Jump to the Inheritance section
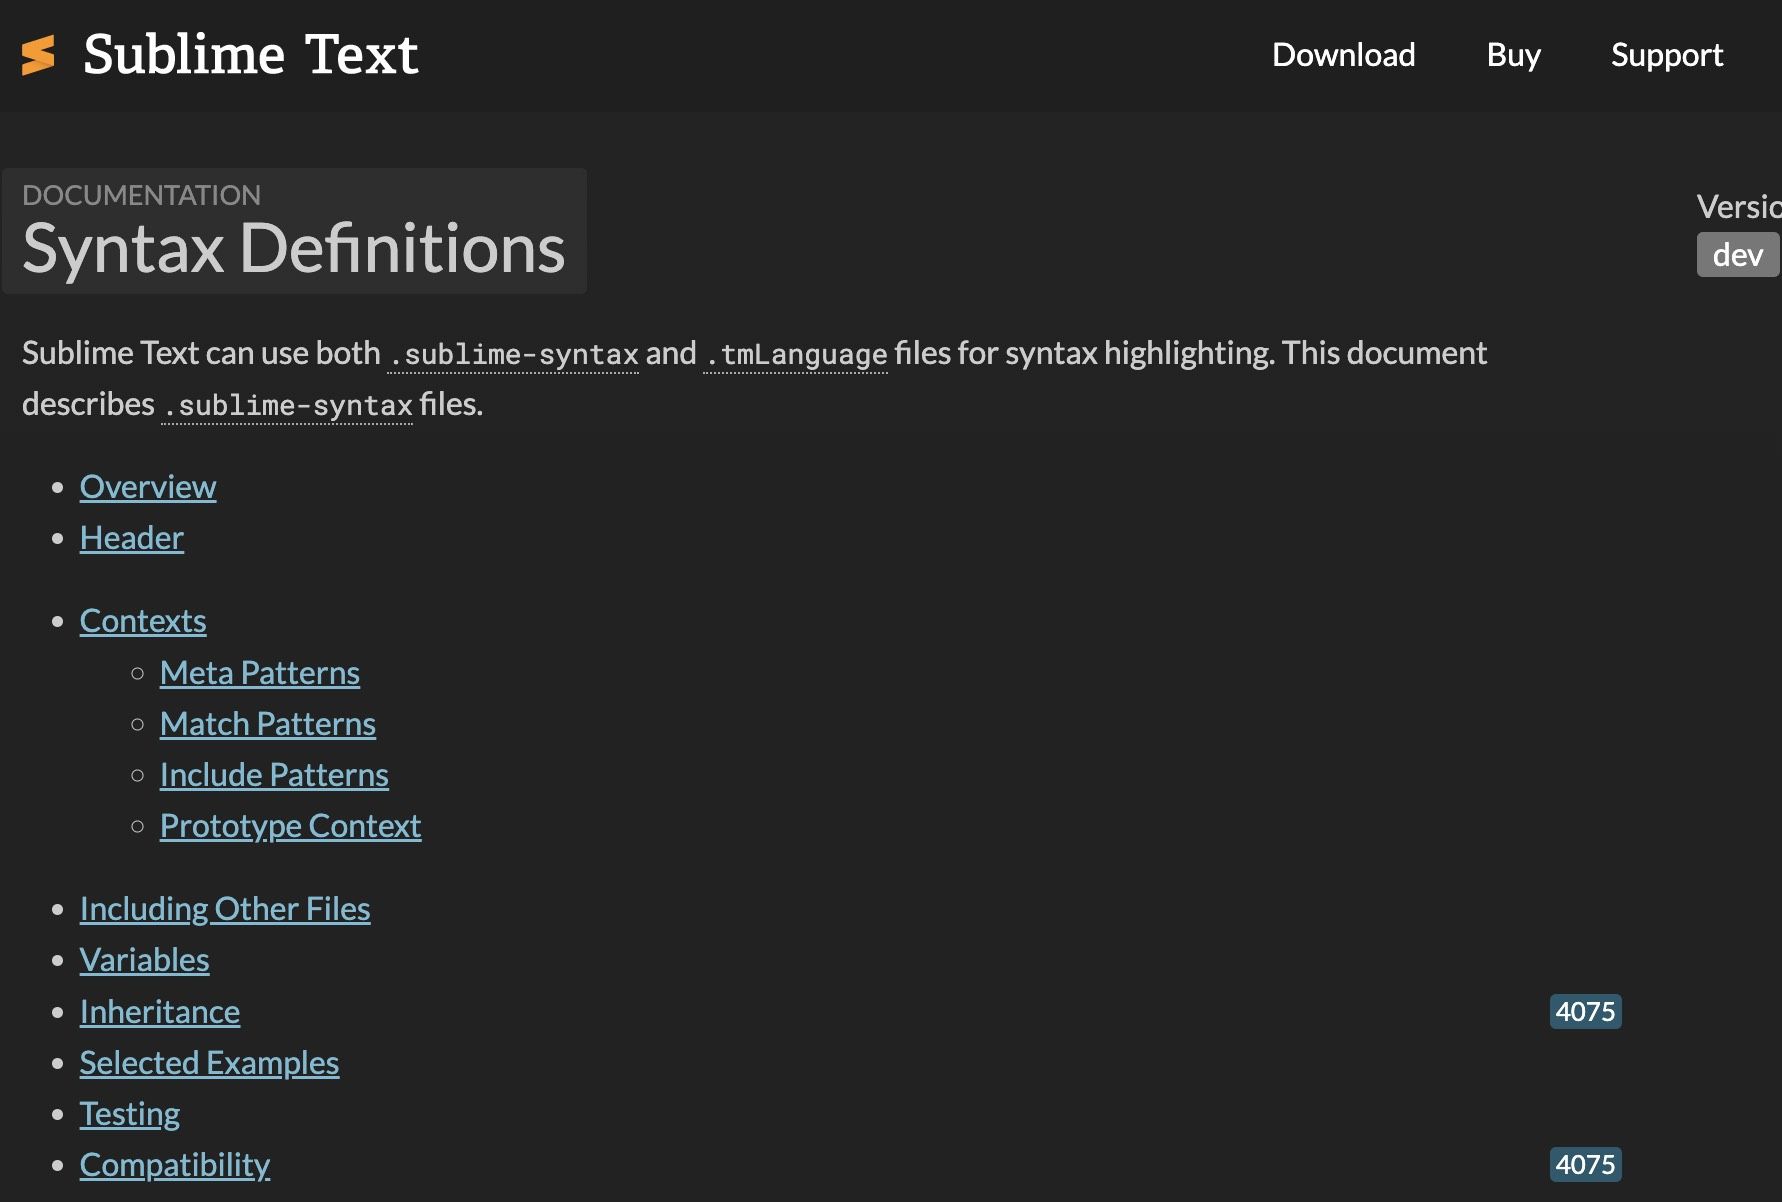The height and width of the screenshot is (1202, 1782). pyautogui.click(x=160, y=1012)
